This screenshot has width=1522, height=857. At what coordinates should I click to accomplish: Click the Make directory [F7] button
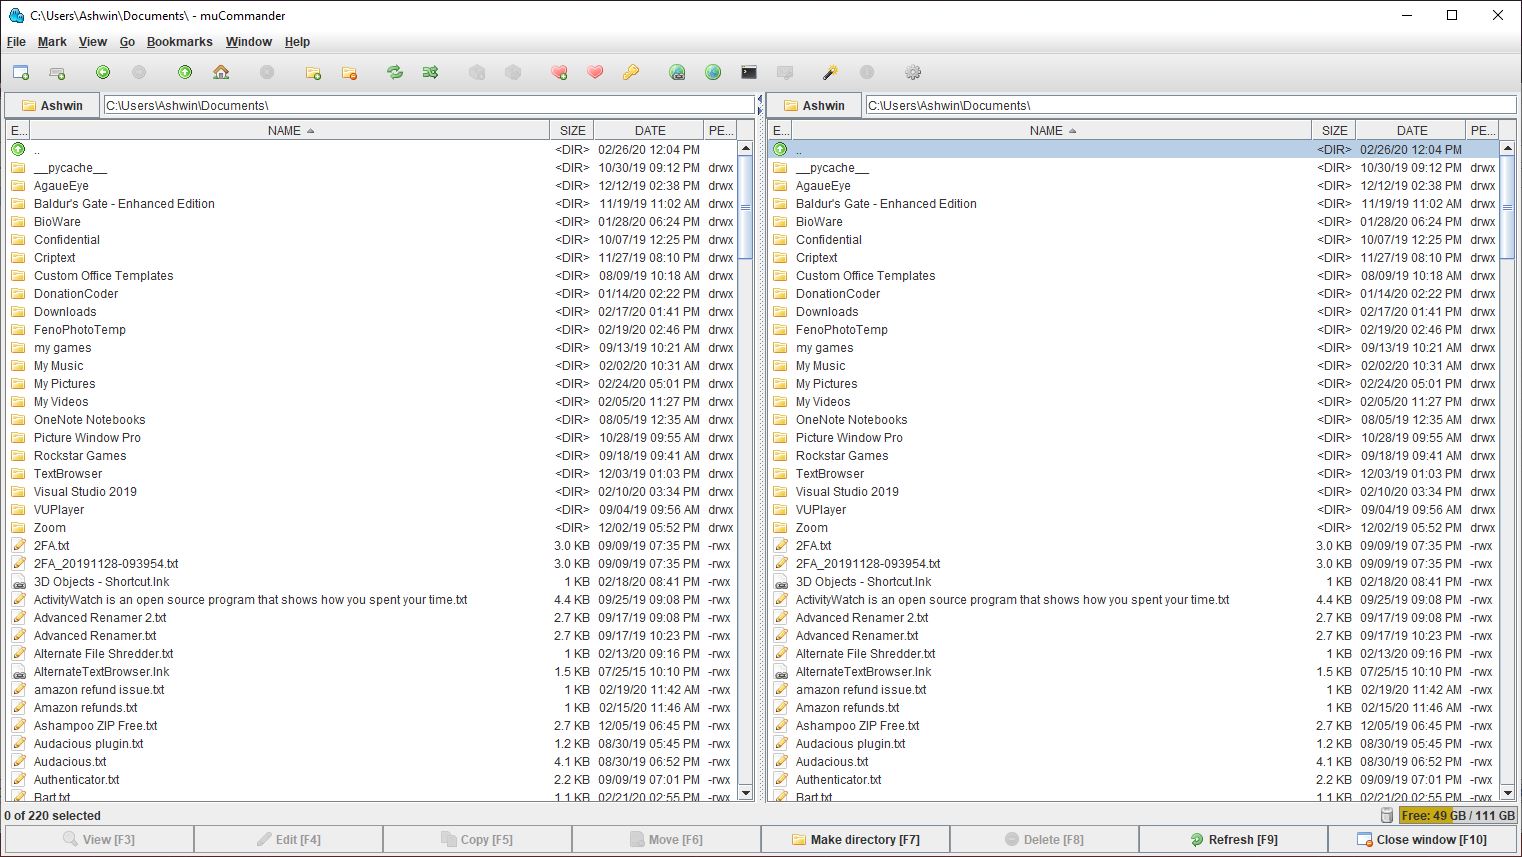click(x=855, y=840)
